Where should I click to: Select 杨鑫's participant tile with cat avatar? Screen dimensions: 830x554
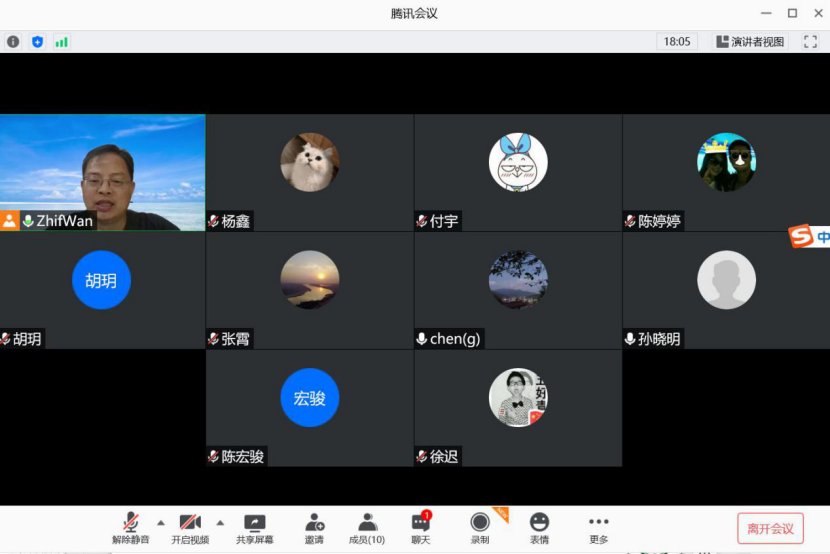pos(309,172)
